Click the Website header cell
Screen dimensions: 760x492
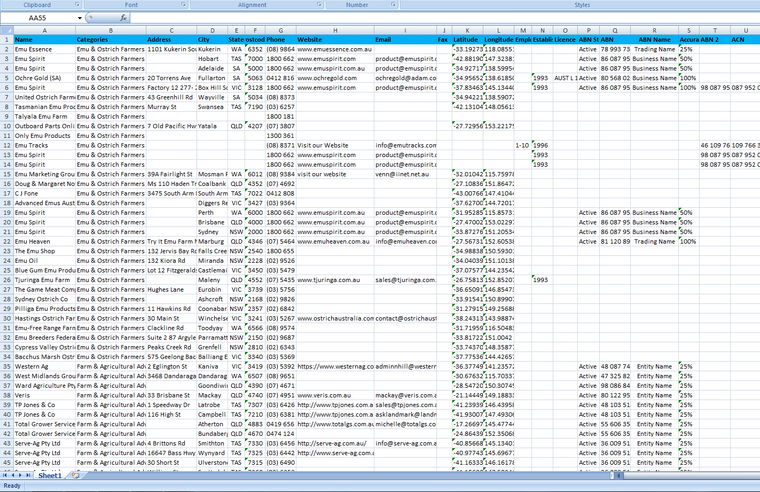pos(335,39)
